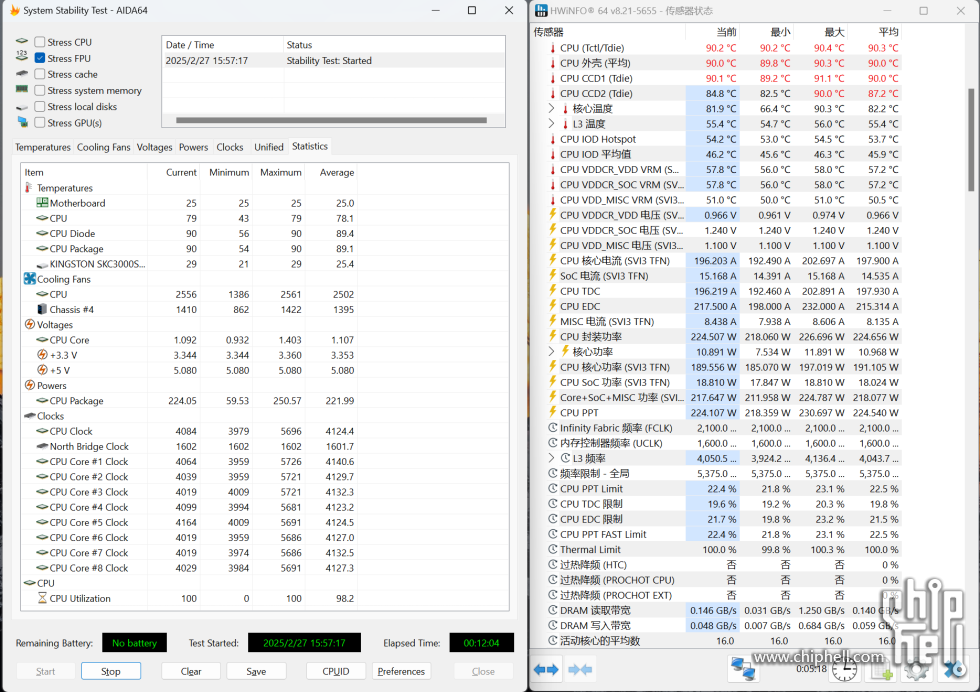Click the Temperatures thermometer icon in AIDA64
980x692 pixels.
(28, 188)
